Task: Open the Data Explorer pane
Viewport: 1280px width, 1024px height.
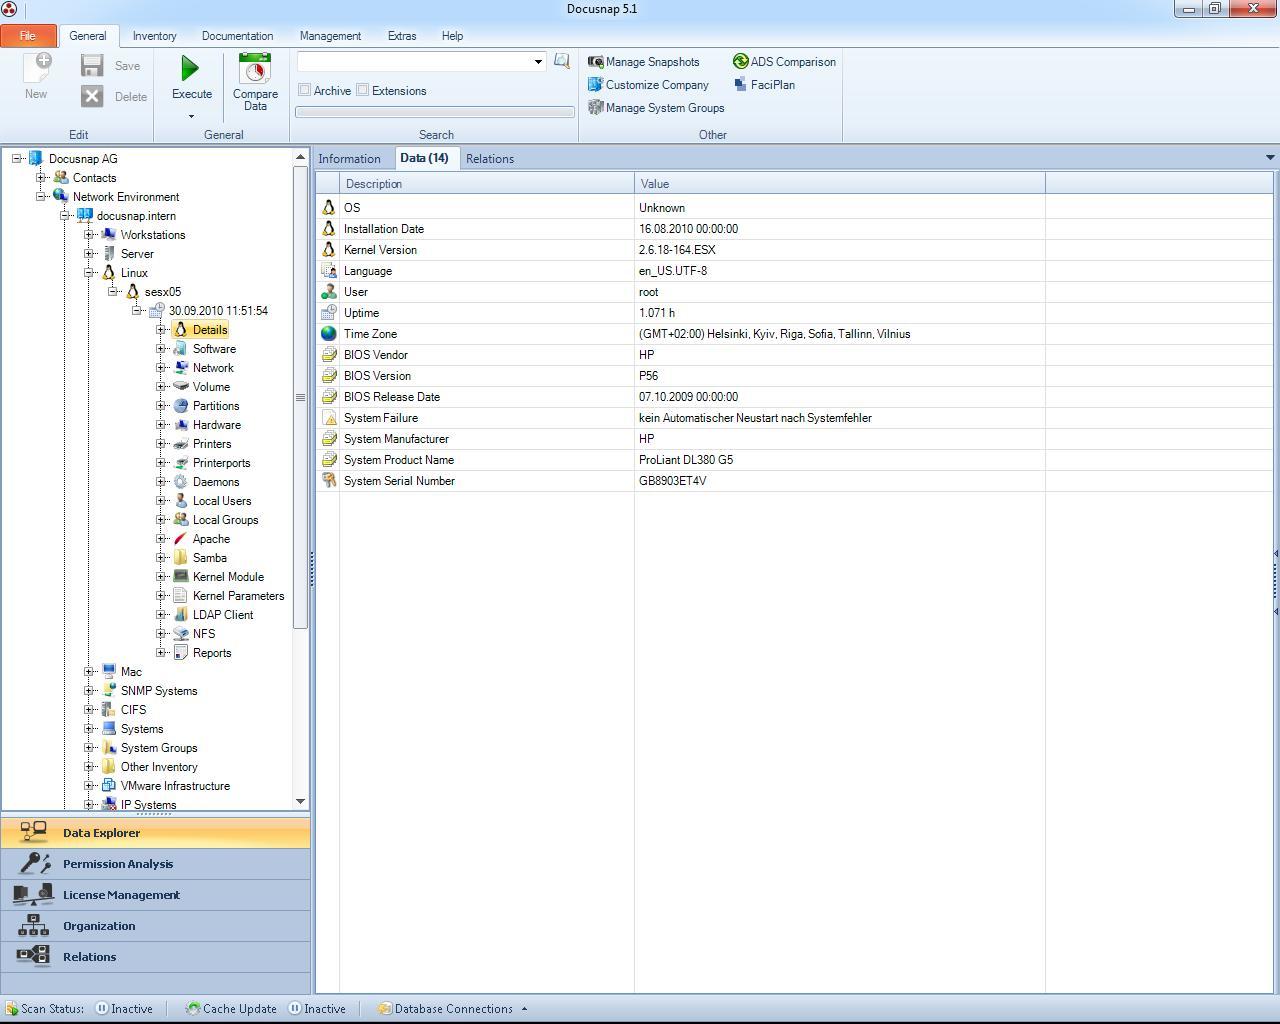Action: [155, 833]
